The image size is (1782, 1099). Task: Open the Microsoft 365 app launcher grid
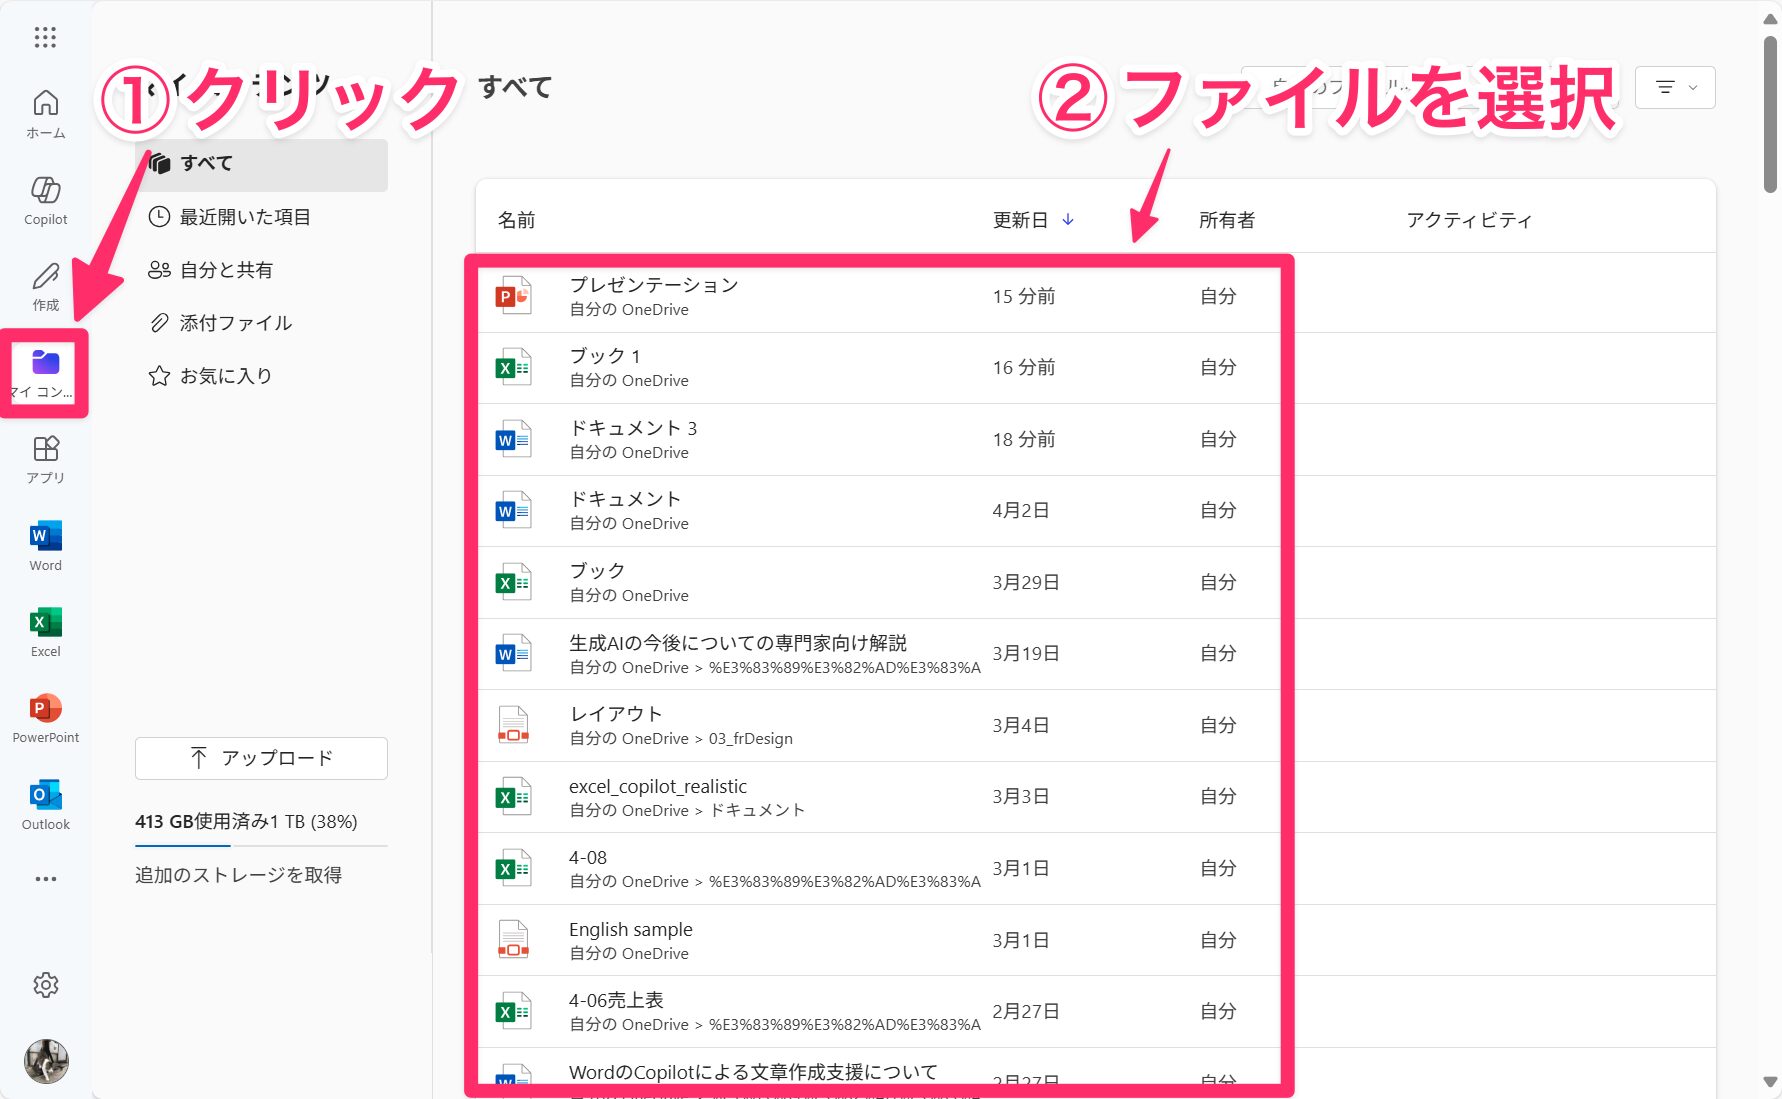click(x=44, y=37)
